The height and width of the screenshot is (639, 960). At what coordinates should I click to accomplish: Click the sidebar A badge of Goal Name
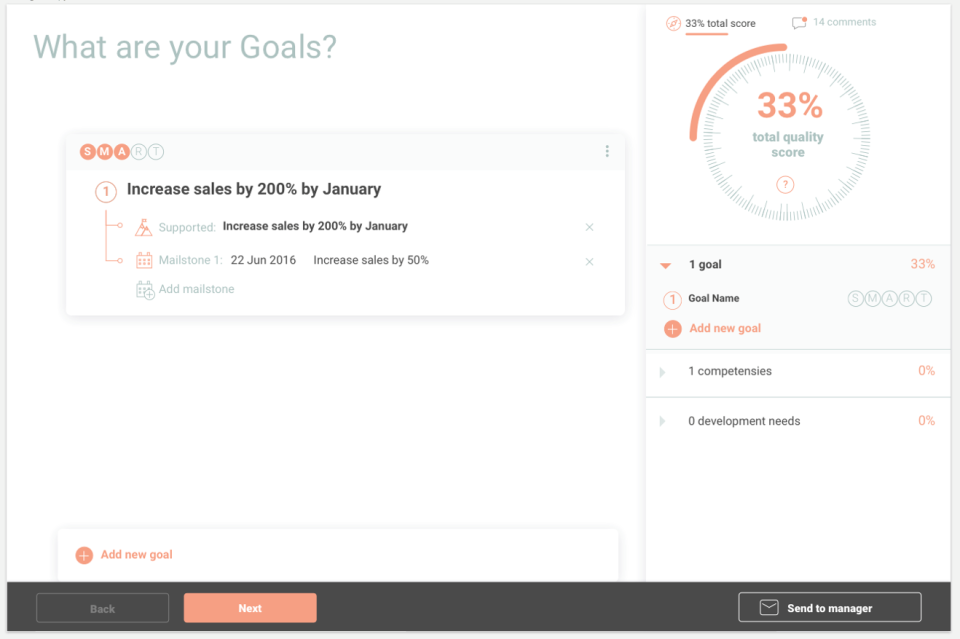point(890,298)
